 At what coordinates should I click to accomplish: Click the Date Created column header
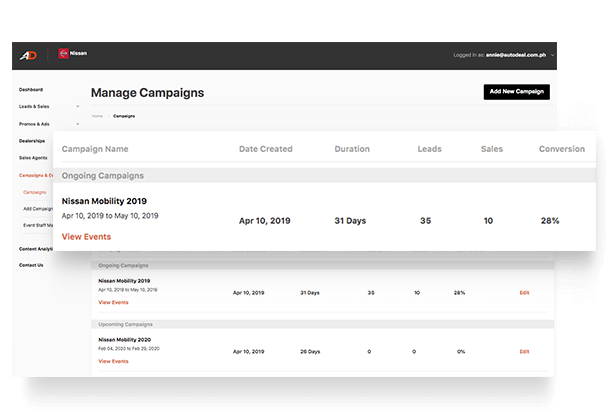point(266,149)
